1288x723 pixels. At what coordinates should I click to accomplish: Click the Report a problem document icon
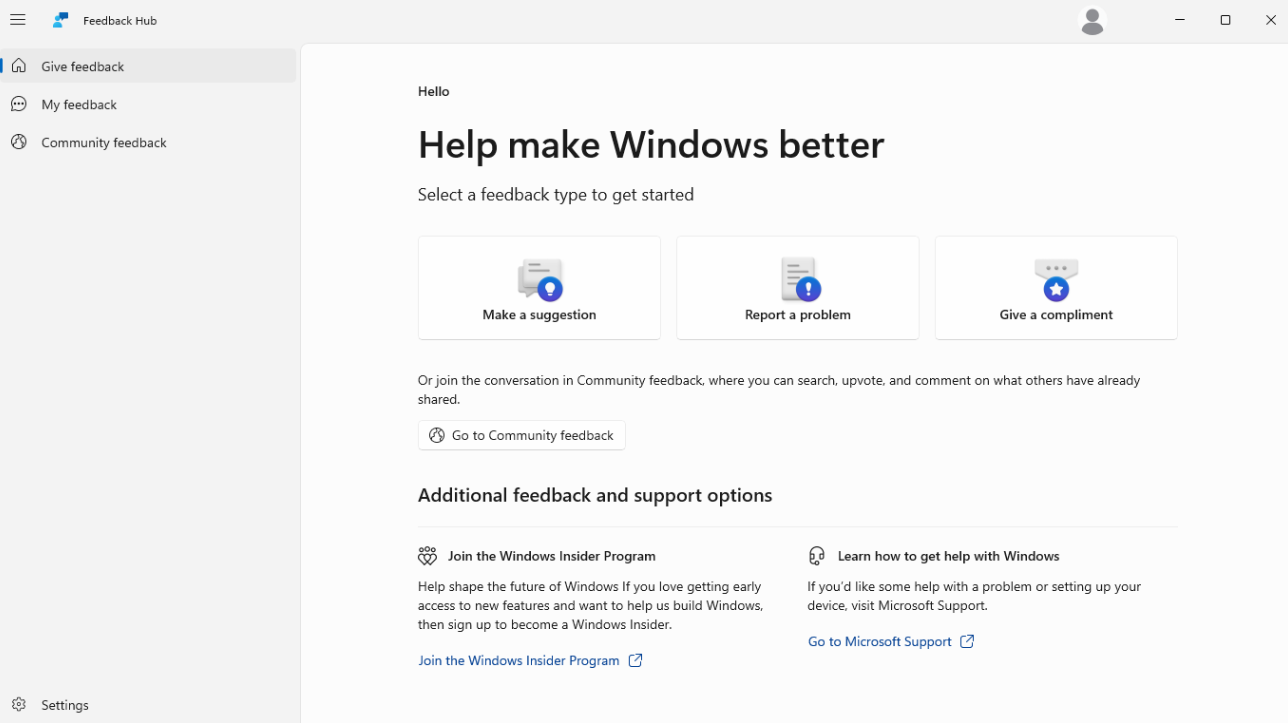coord(799,279)
